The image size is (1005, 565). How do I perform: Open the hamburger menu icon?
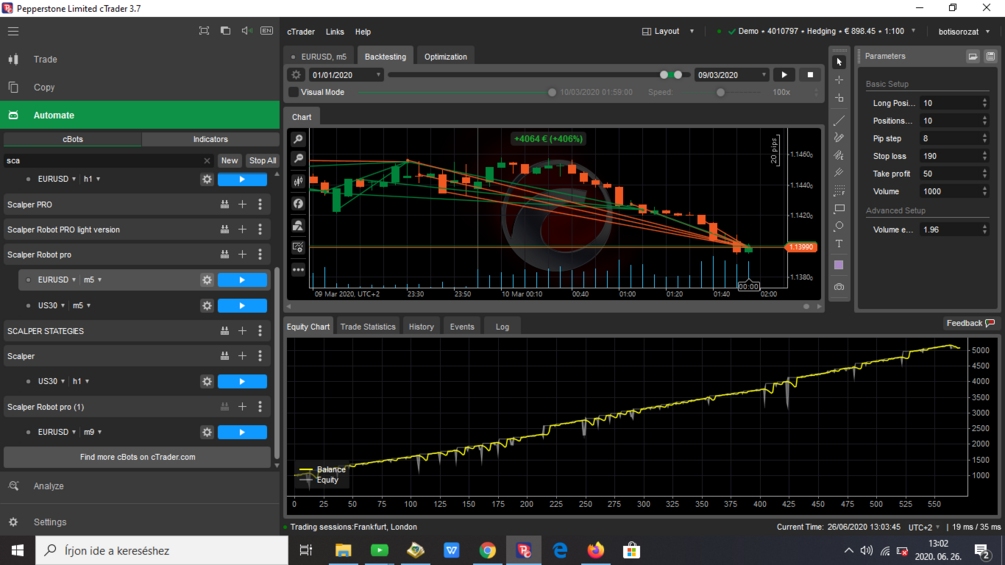pyautogui.click(x=13, y=31)
